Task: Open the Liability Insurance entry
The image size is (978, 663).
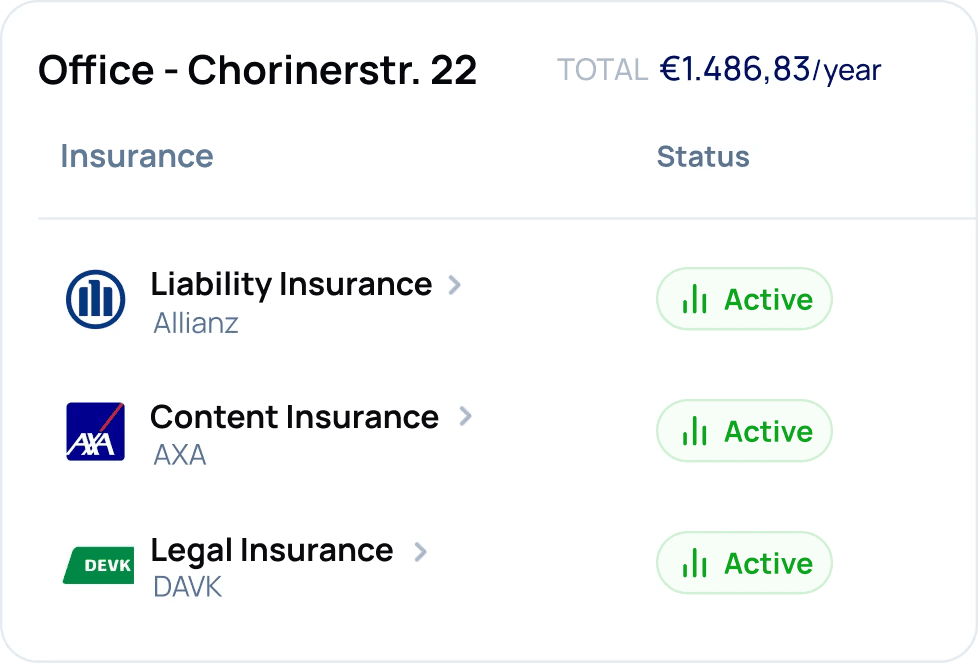Action: [291, 284]
